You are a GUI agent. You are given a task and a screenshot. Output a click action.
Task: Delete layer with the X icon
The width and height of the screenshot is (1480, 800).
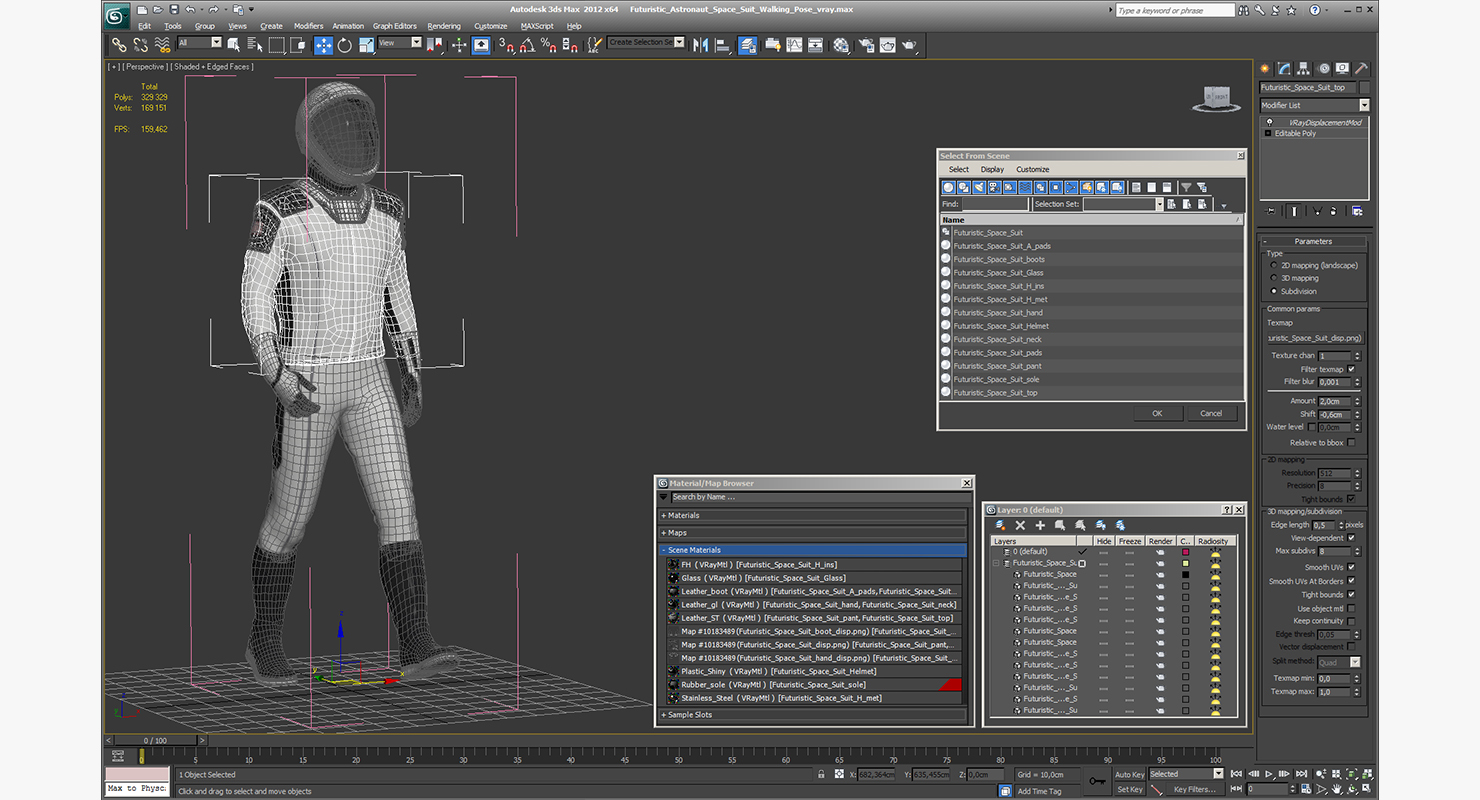(1020, 525)
